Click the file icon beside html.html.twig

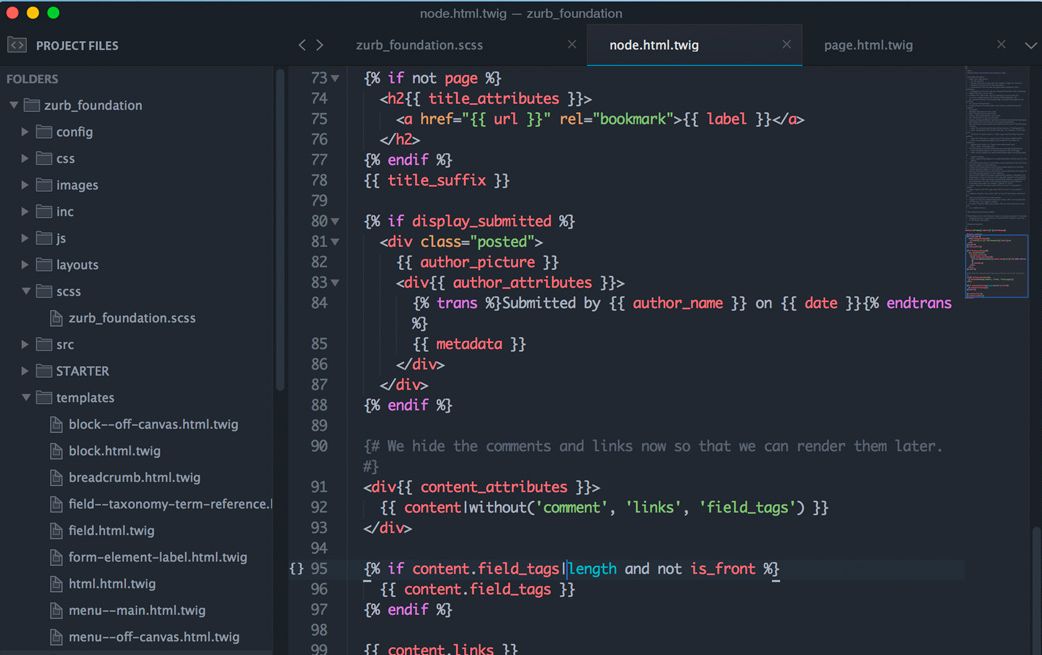tap(56, 583)
